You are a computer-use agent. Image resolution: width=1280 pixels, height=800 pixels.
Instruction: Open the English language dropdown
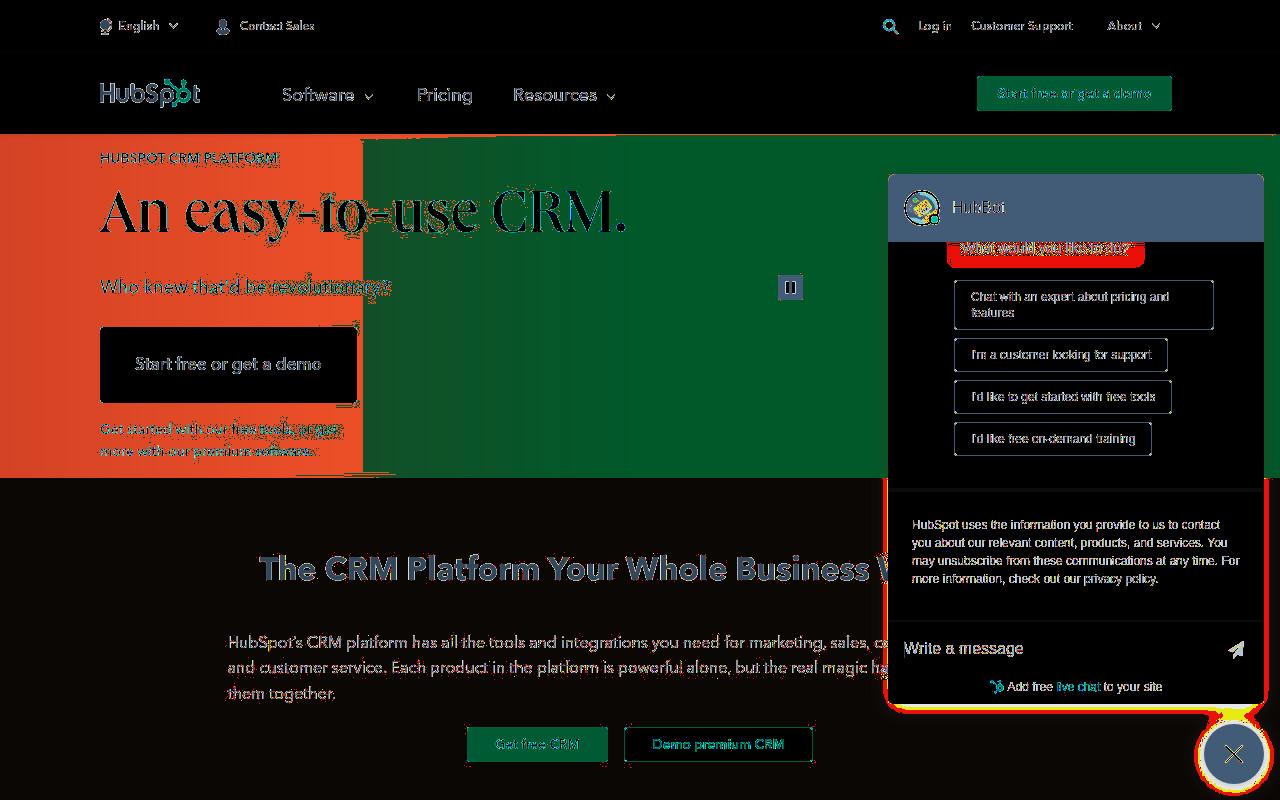pos(140,26)
